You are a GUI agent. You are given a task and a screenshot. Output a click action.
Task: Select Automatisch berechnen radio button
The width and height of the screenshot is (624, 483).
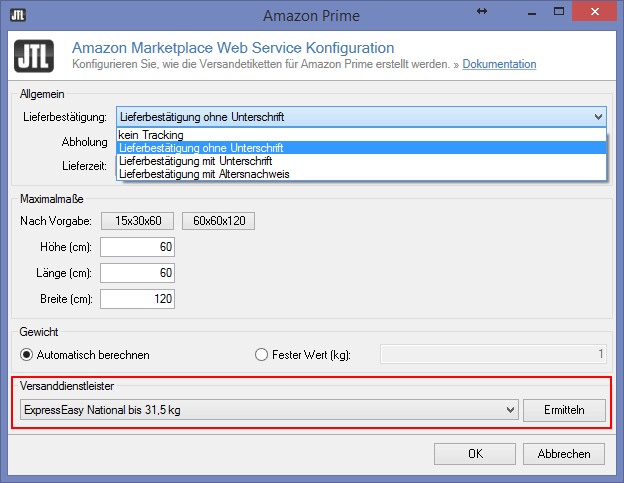pos(27,354)
